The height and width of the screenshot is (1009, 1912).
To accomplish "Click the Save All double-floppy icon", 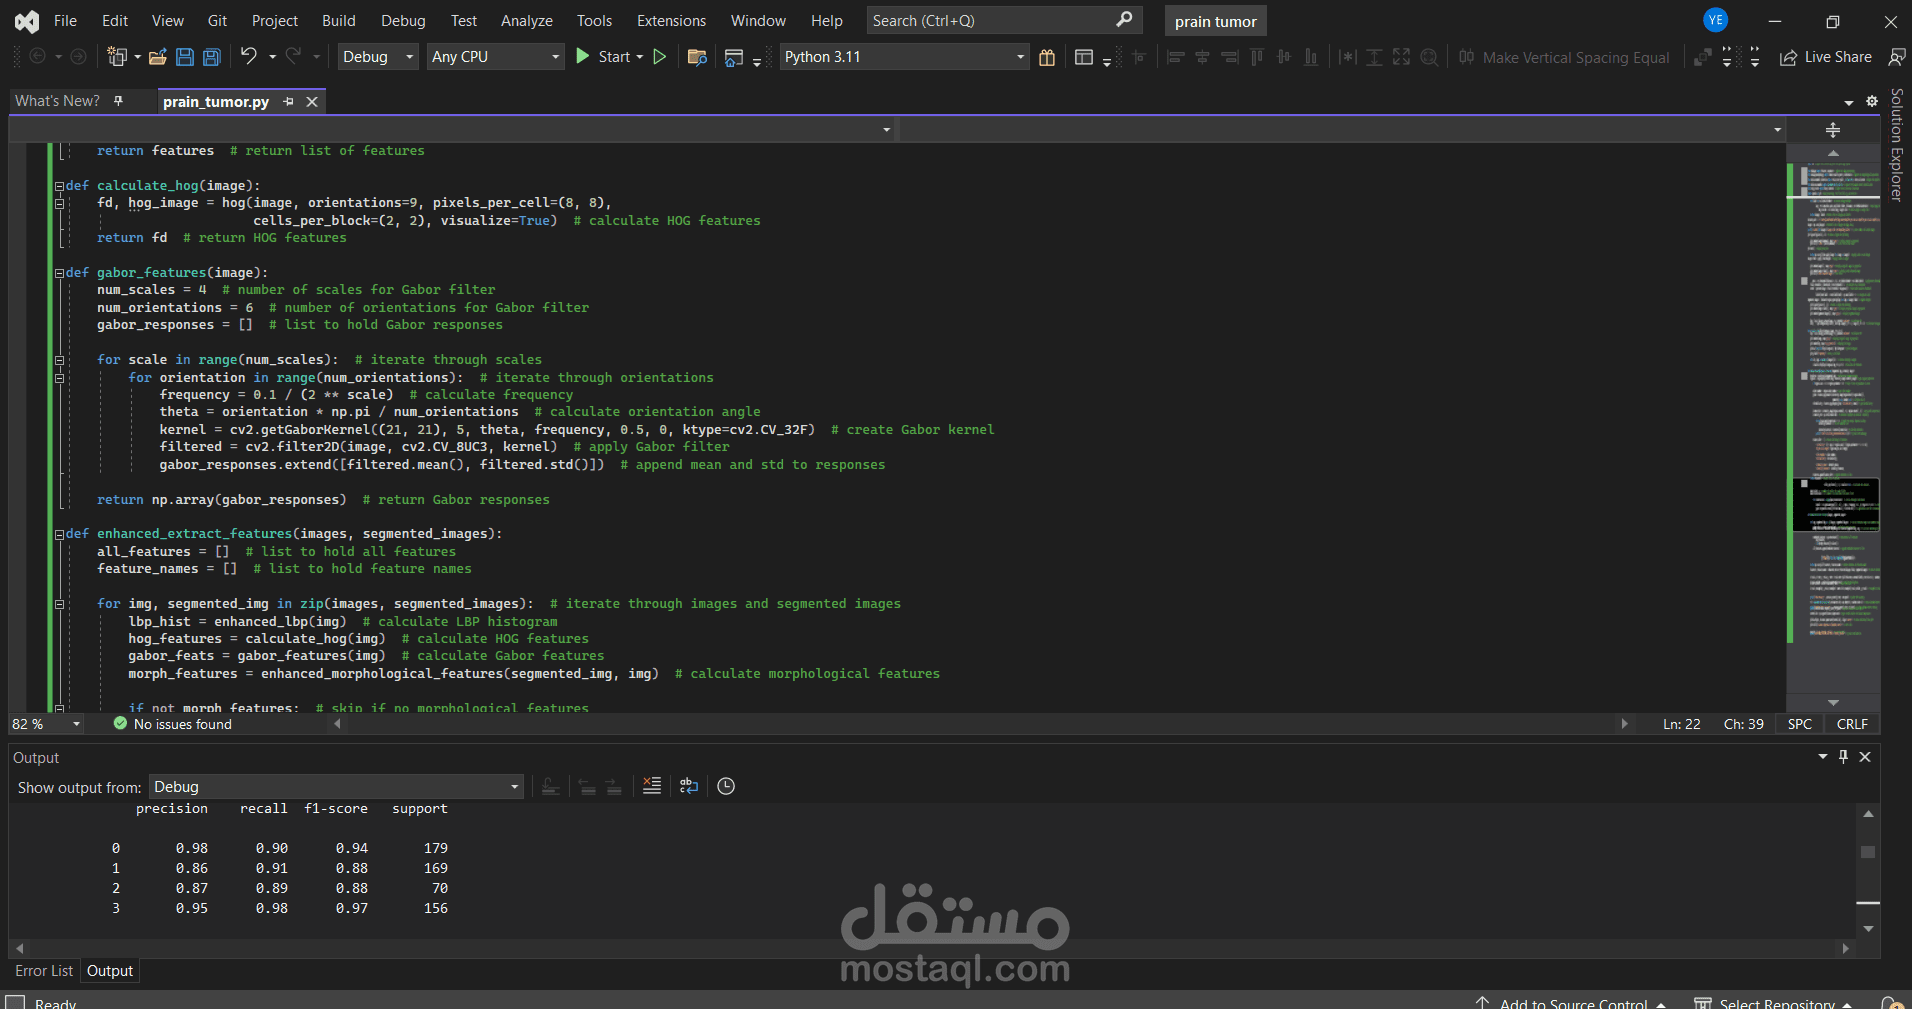I will [x=212, y=57].
